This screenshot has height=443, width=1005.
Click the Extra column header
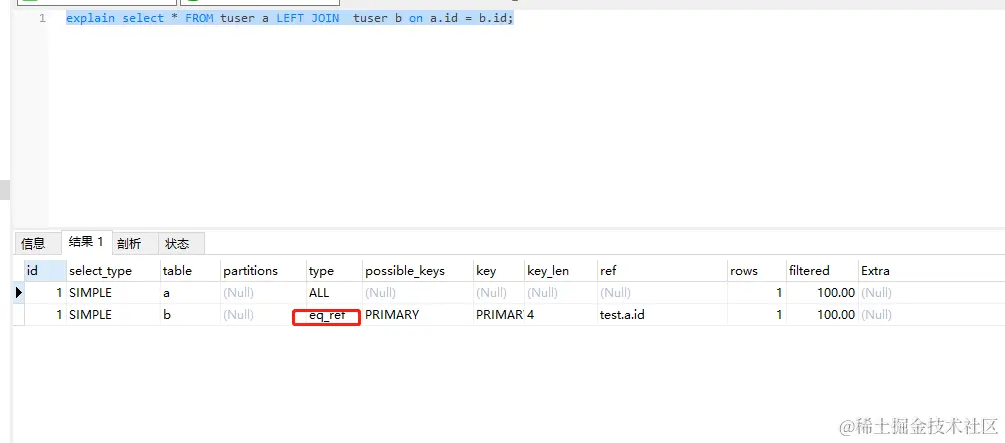pyautogui.click(x=931, y=271)
